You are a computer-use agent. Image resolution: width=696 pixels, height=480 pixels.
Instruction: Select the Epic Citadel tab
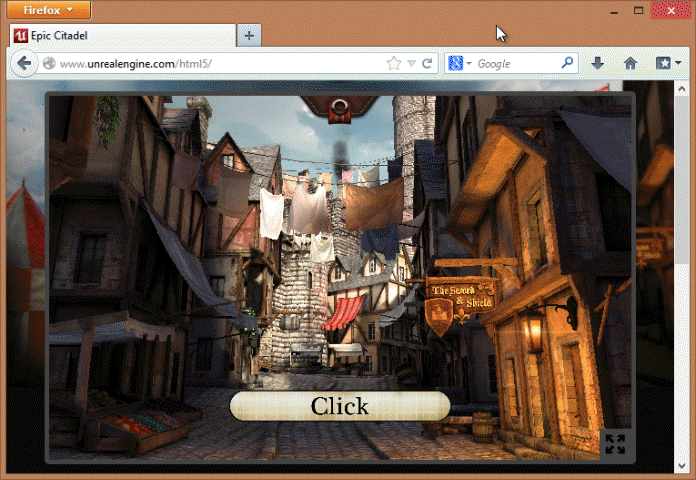(x=122, y=36)
